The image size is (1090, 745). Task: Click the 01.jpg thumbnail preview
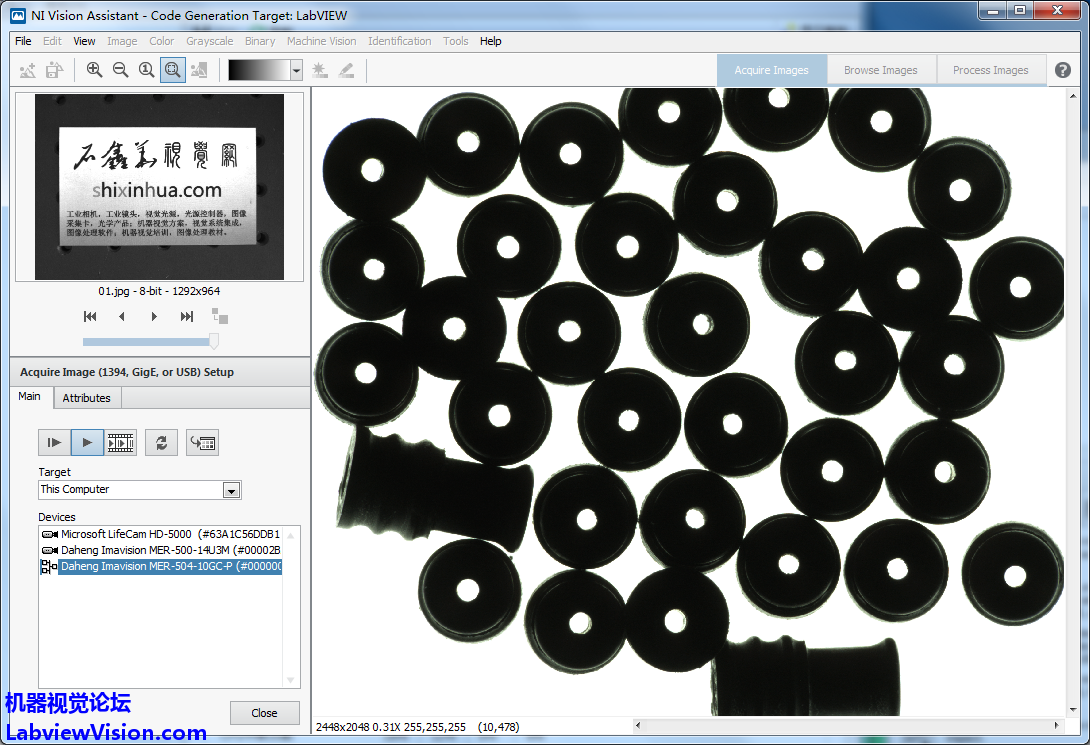(x=160, y=187)
